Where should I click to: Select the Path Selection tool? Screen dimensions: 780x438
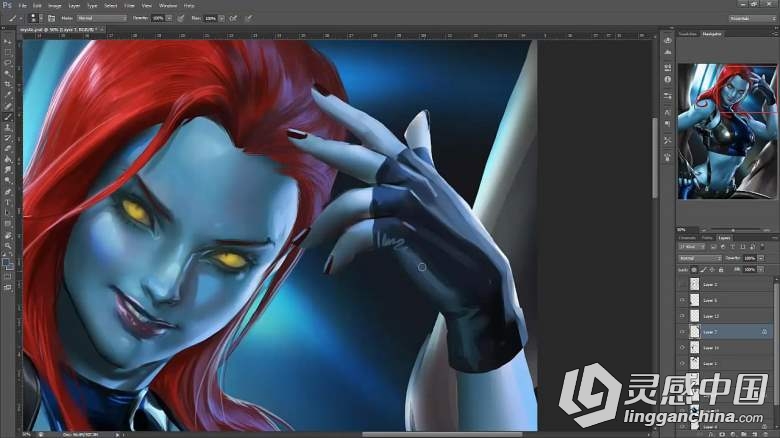coord(7,213)
